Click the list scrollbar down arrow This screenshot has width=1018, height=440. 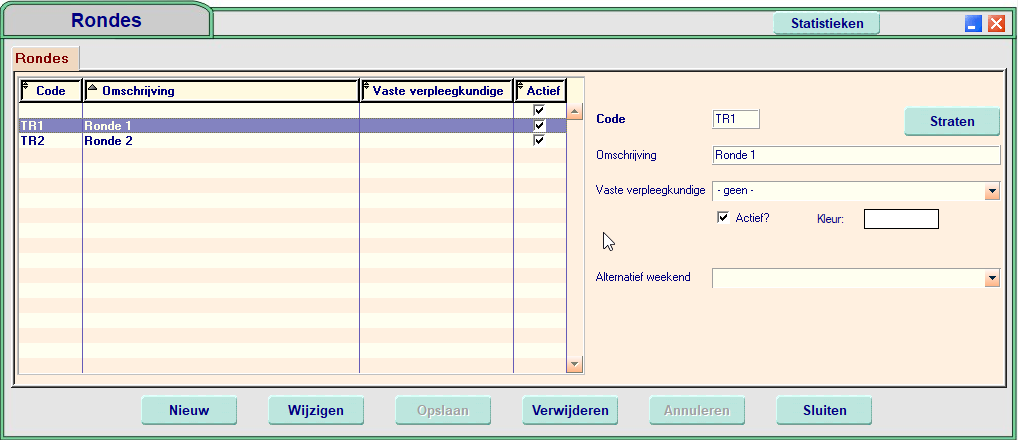tap(574, 365)
